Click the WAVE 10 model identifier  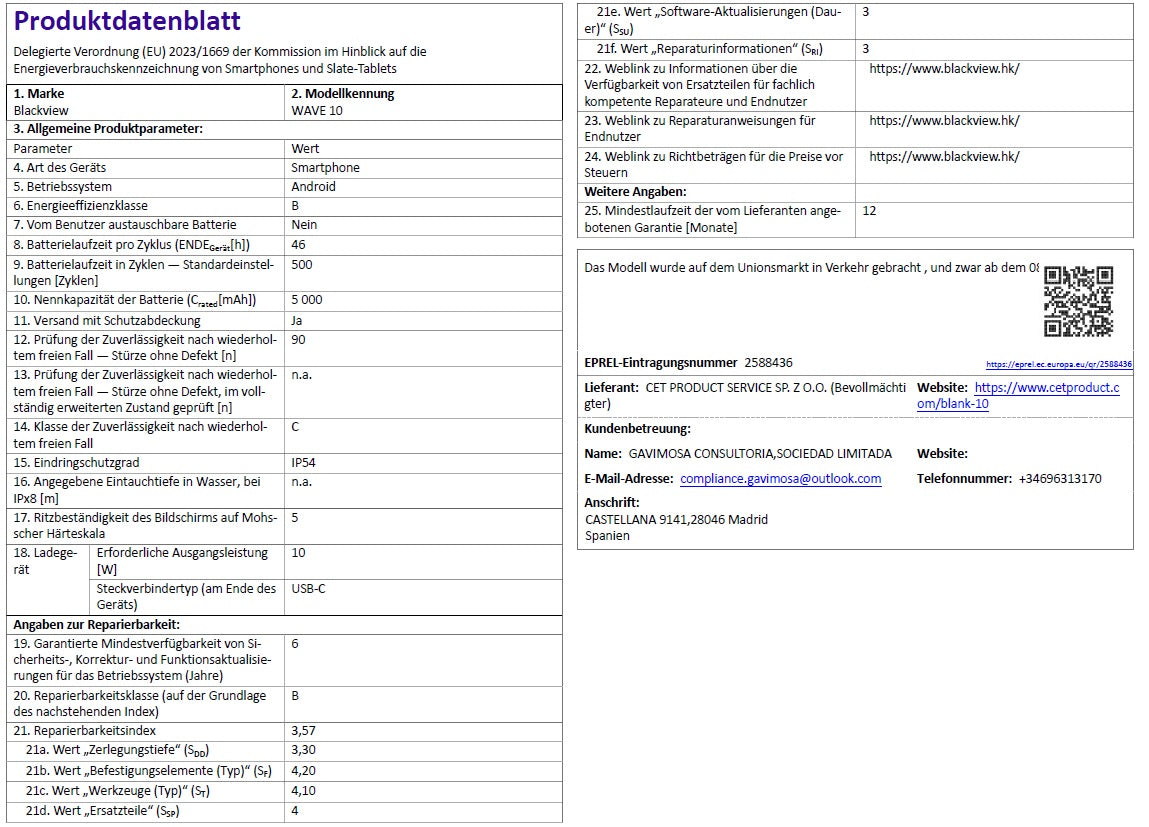(317, 111)
